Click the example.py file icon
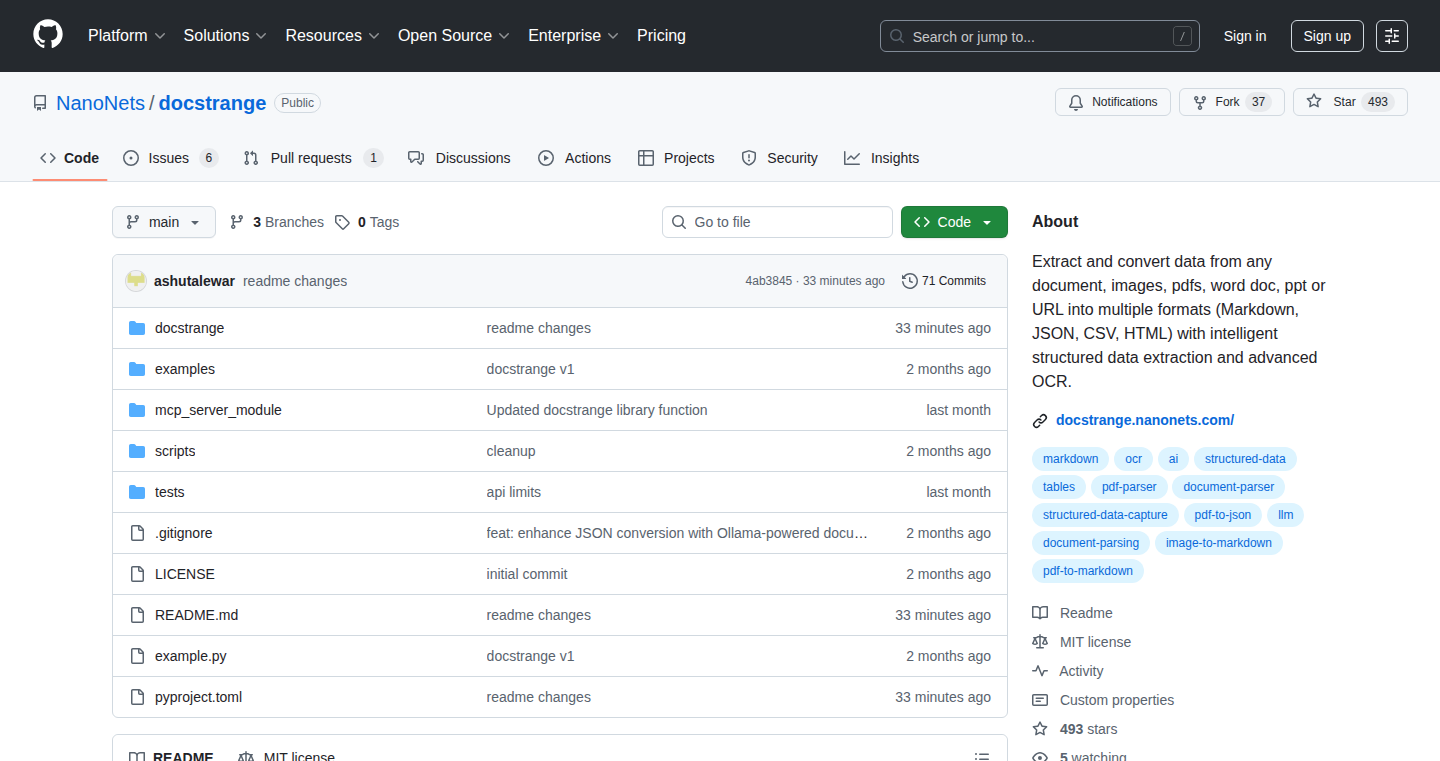This screenshot has height=761, width=1440. pyautogui.click(x=137, y=656)
